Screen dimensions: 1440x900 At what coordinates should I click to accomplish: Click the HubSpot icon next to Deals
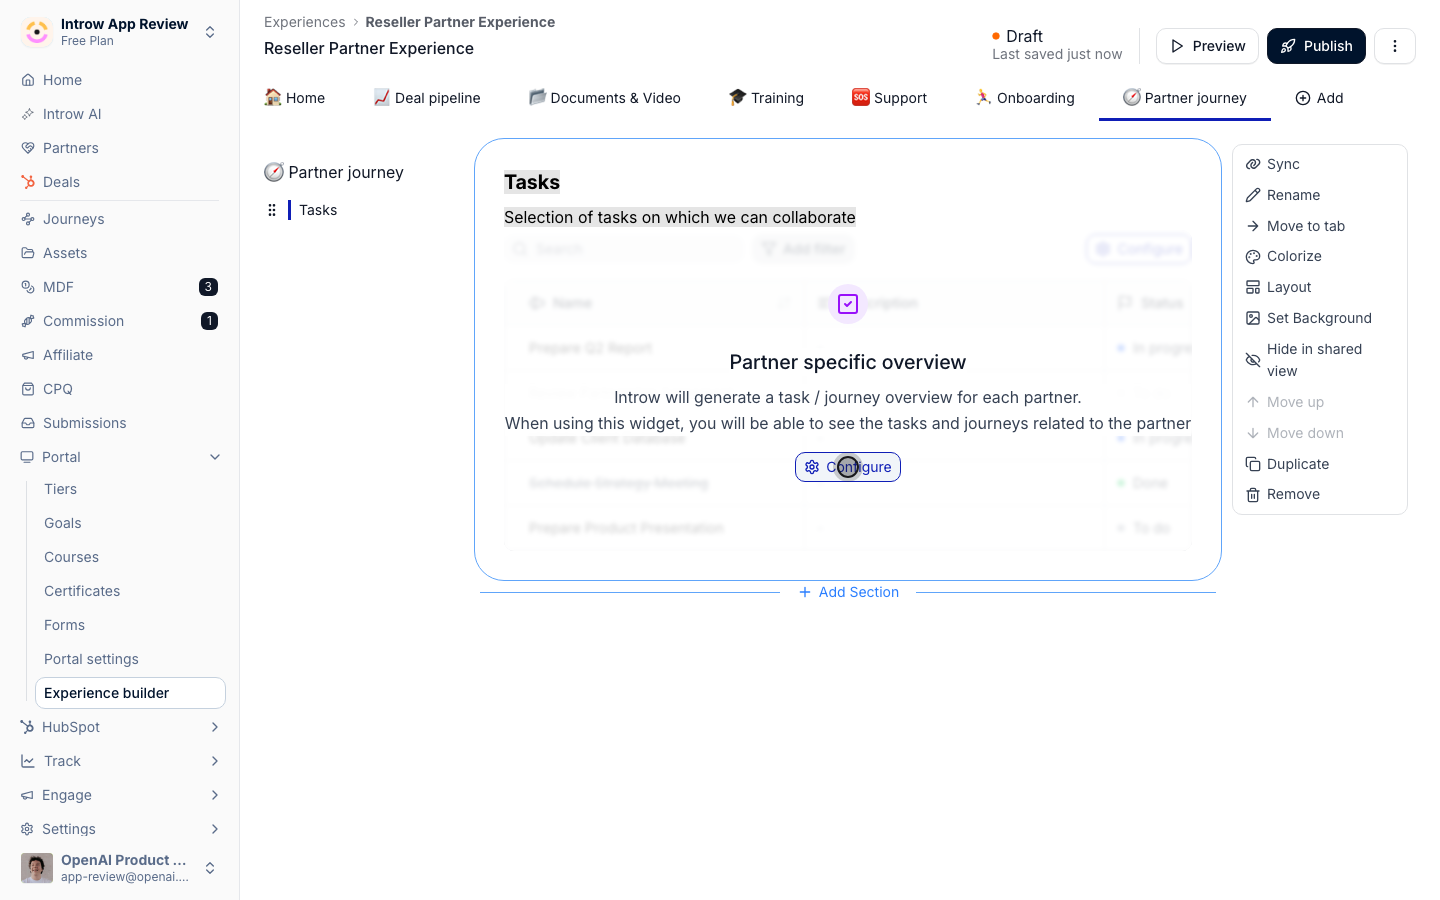point(28,182)
